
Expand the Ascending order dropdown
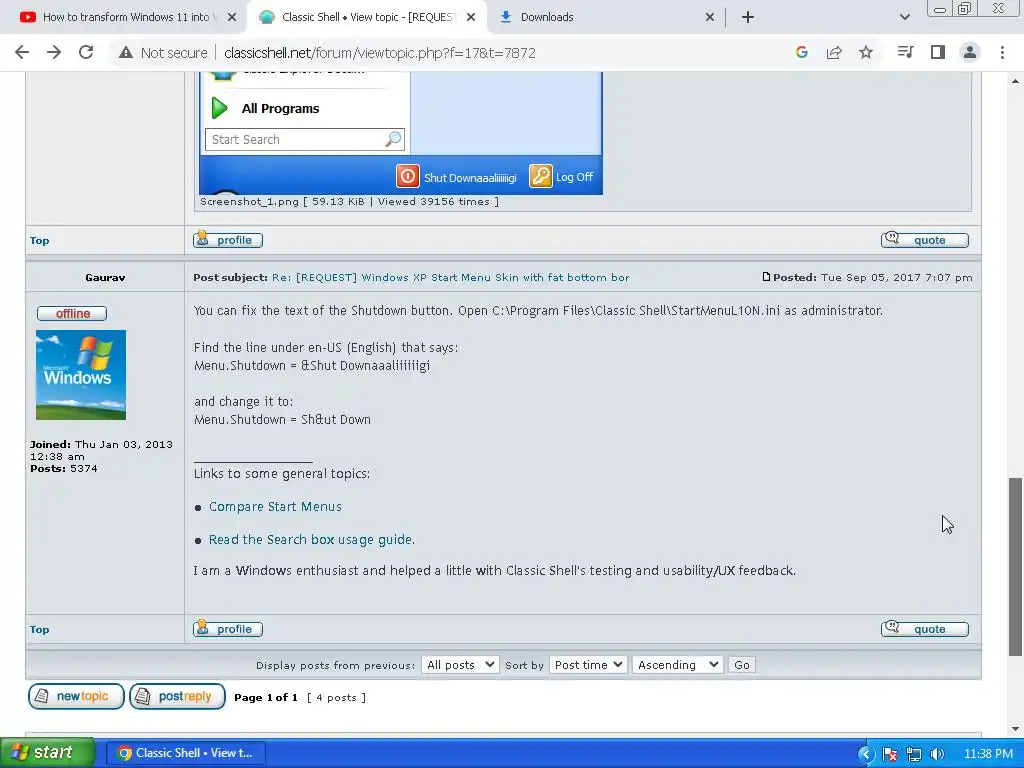coord(677,665)
